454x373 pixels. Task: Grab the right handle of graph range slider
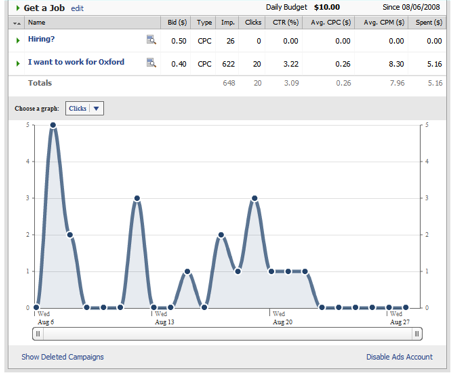click(417, 334)
